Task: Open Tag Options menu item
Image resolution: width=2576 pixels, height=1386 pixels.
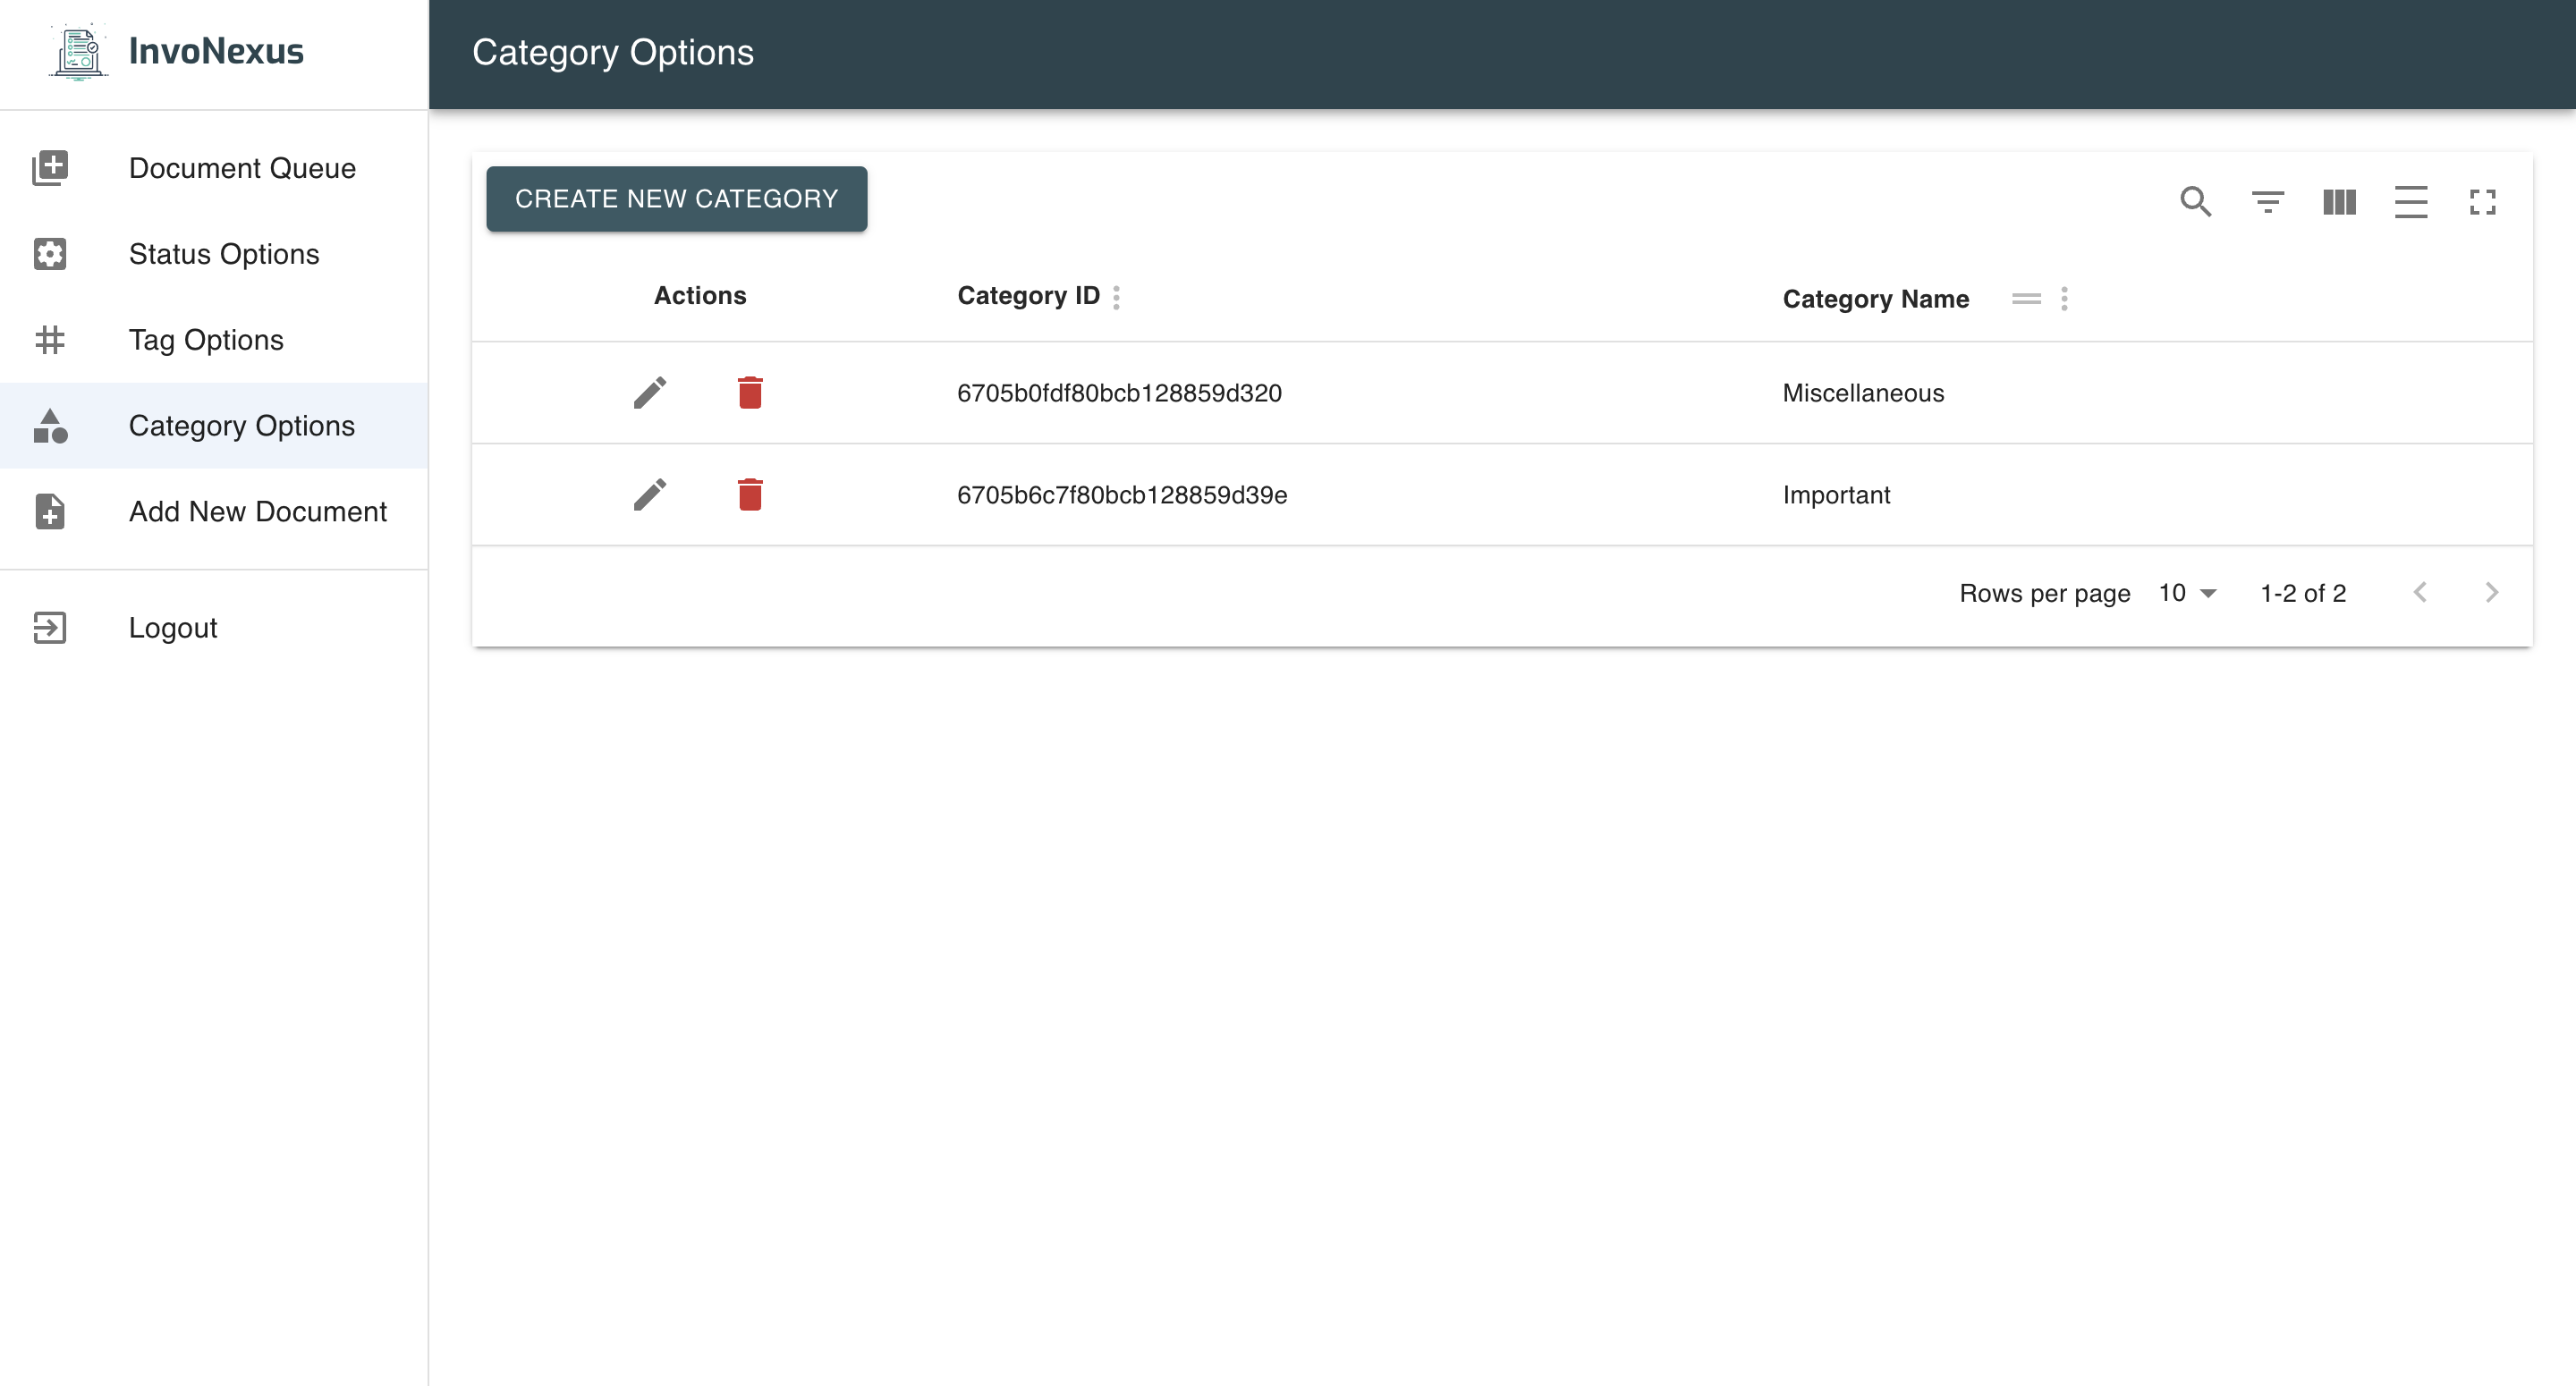Action: click(x=214, y=340)
